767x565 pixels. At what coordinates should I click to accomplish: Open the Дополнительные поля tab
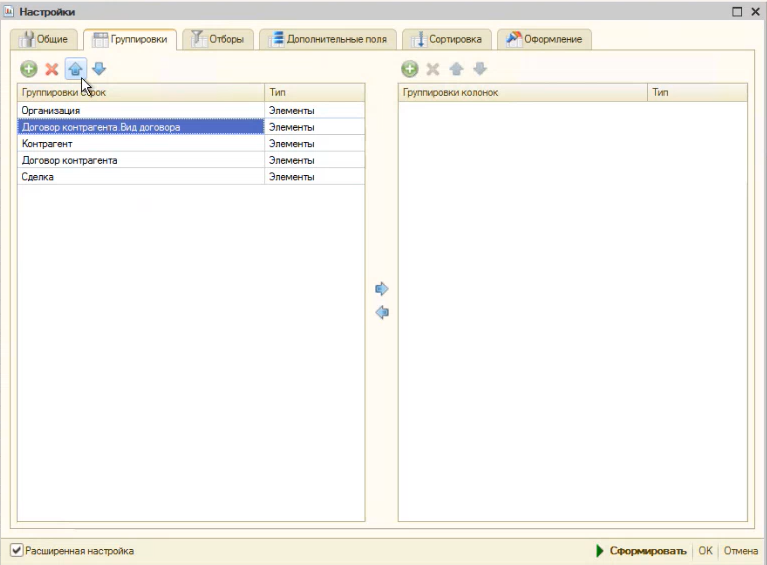pyautogui.click(x=330, y=39)
